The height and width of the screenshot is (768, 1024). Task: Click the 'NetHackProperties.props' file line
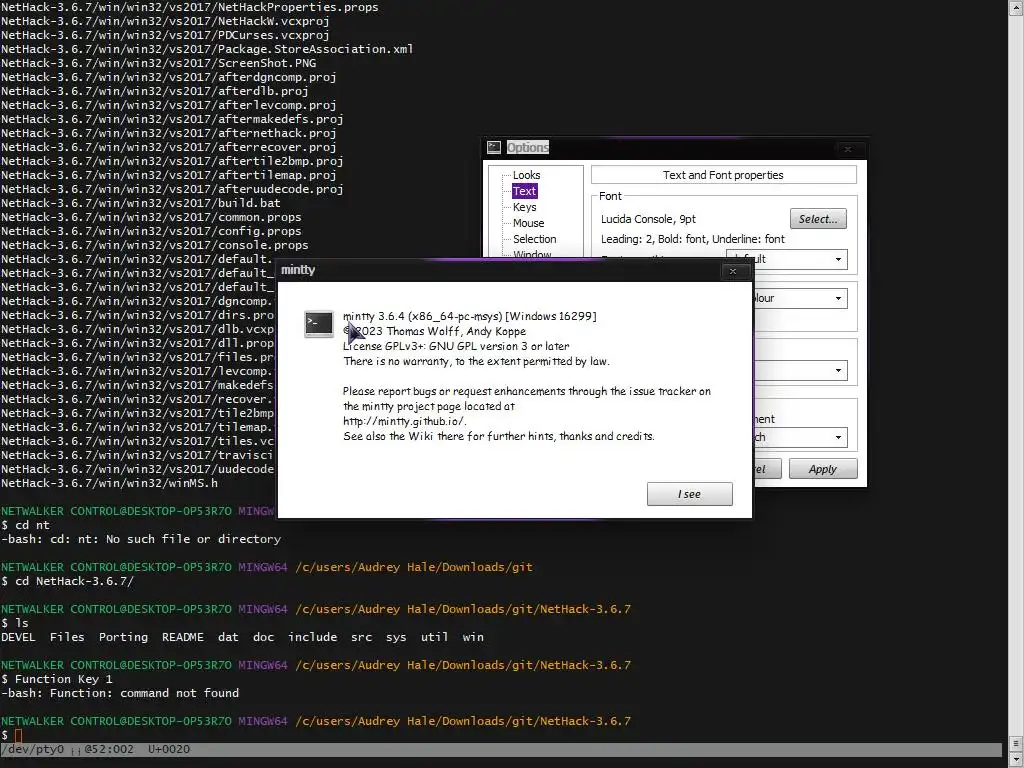coord(189,7)
